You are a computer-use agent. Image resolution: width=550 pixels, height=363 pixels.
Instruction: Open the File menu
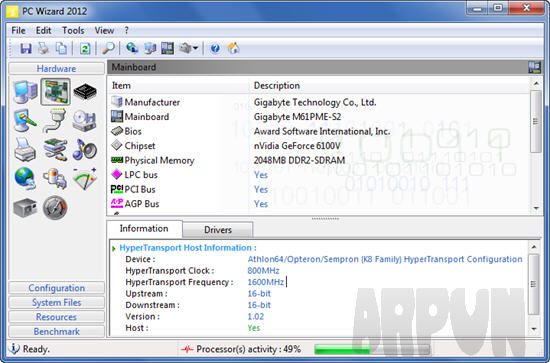(x=18, y=31)
